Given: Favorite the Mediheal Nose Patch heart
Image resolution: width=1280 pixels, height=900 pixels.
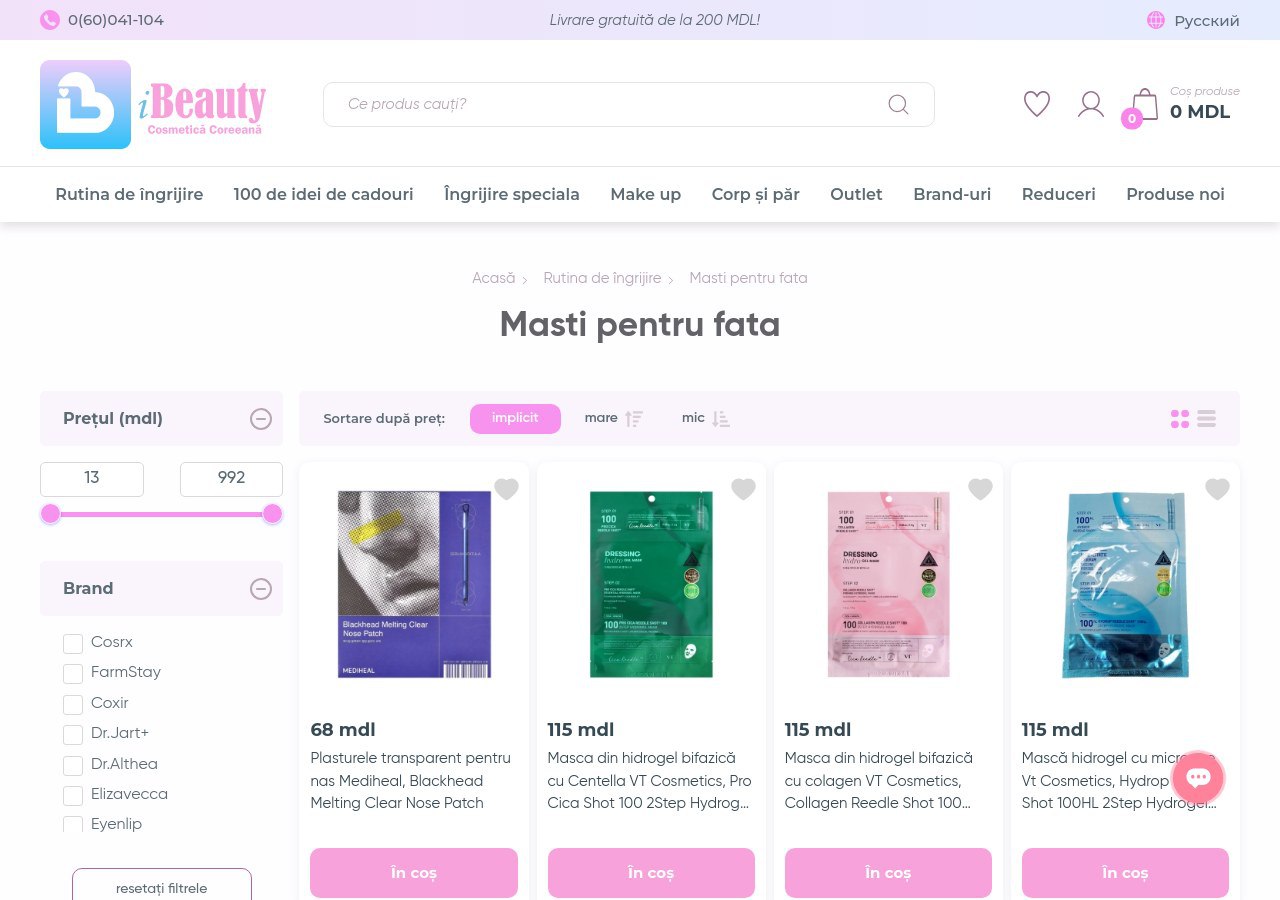Looking at the screenshot, I should tap(507, 489).
